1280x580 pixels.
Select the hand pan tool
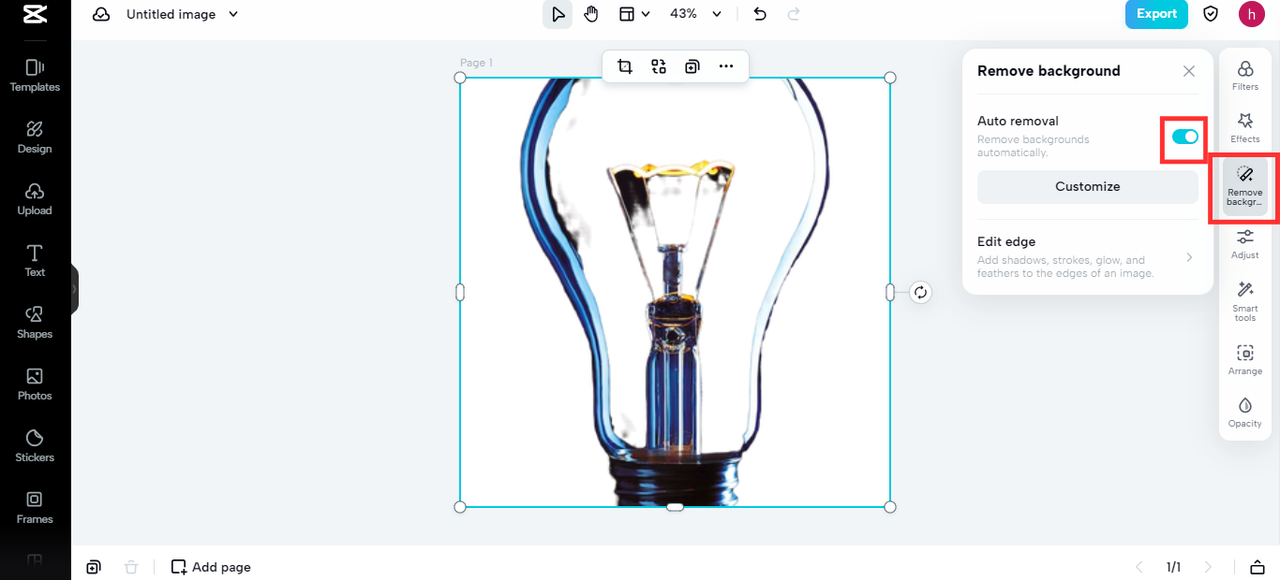coord(590,14)
